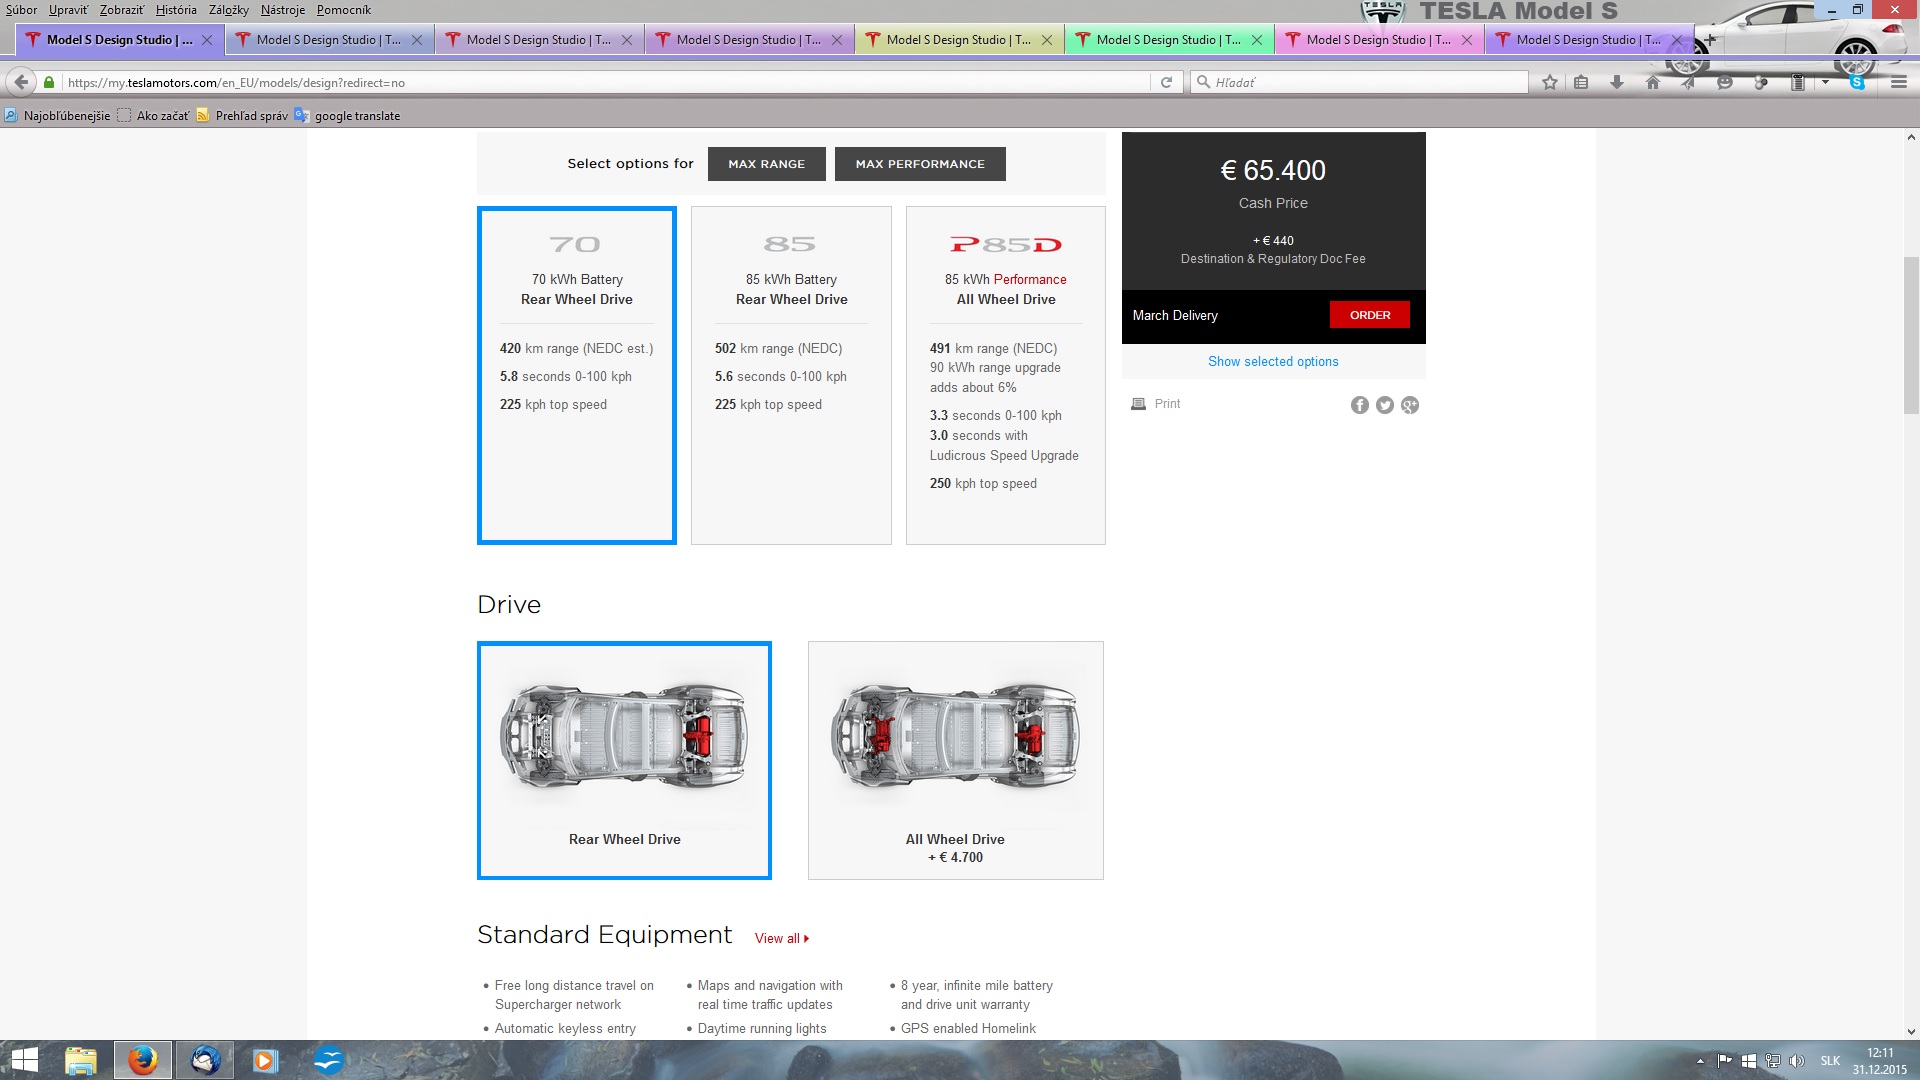The width and height of the screenshot is (1920, 1080).
Task: Select the 85 kWh Battery option card
Action: (791, 375)
